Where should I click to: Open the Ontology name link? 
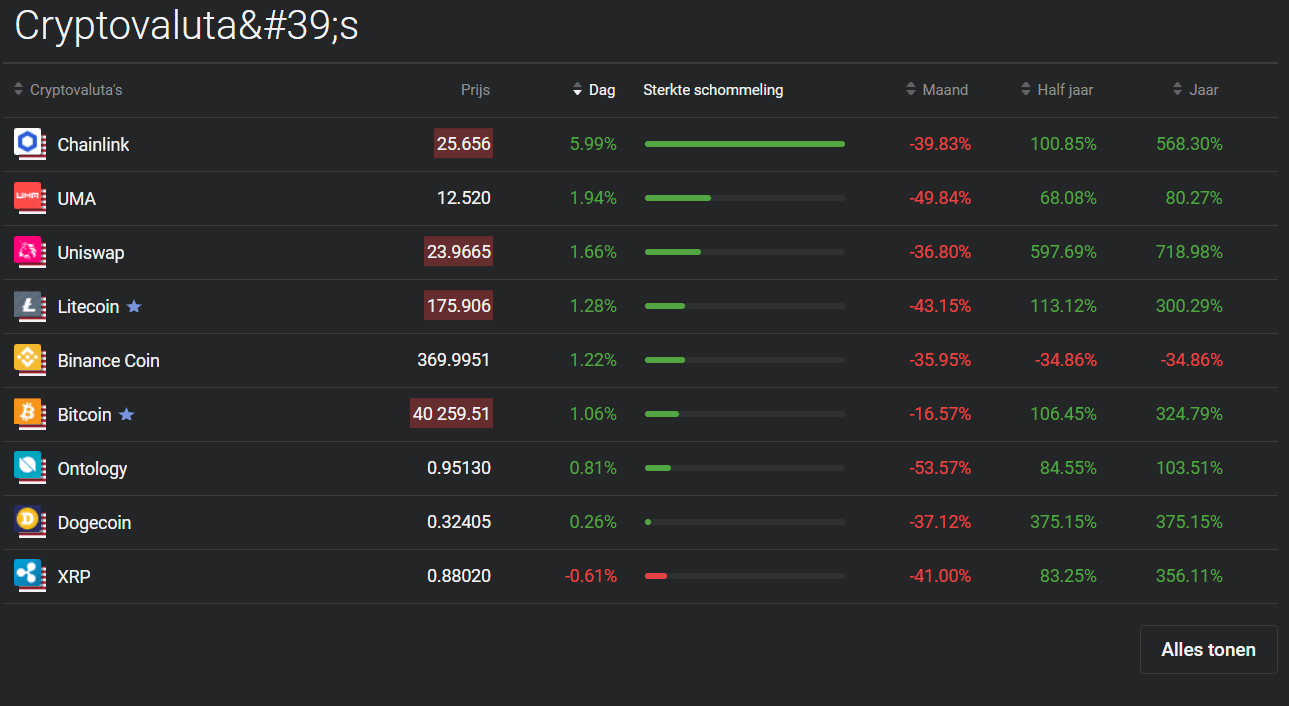coord(92,469)
